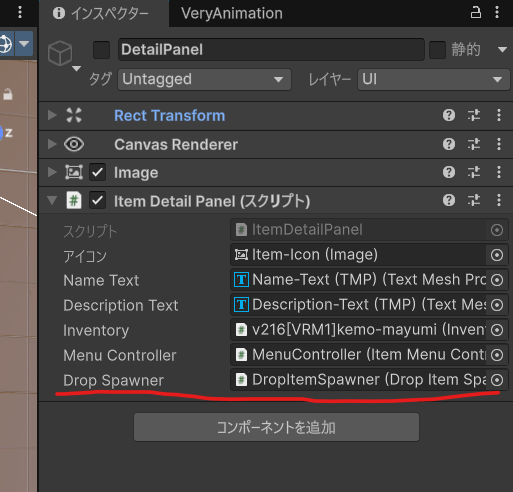Click the Description Text property label
Screen dimensions: 513x492
coord(121,305)
